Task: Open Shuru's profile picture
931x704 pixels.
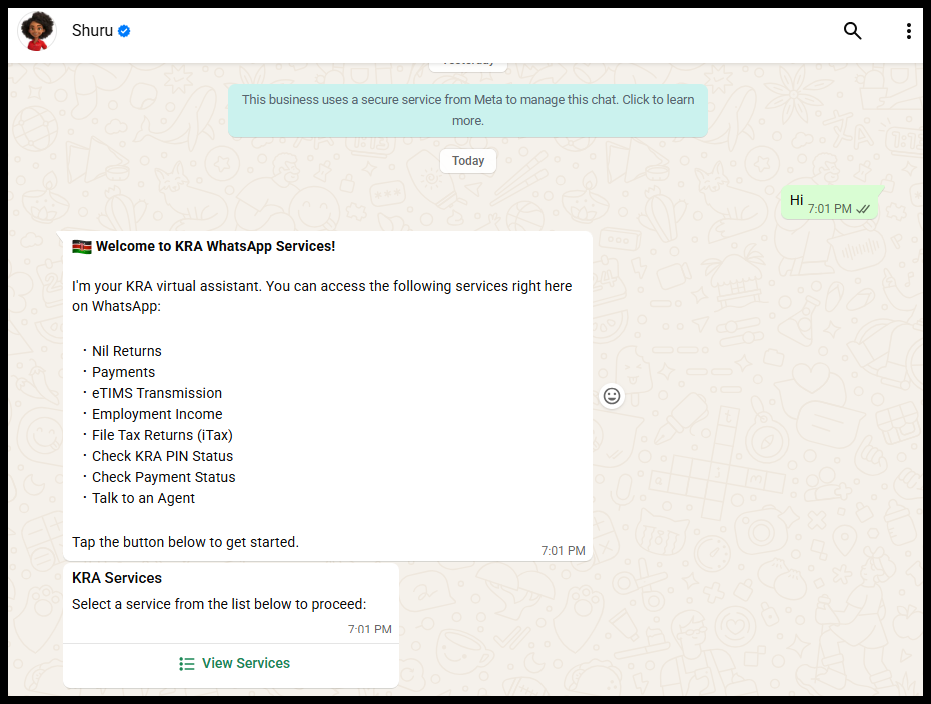Action: (37, 31)
